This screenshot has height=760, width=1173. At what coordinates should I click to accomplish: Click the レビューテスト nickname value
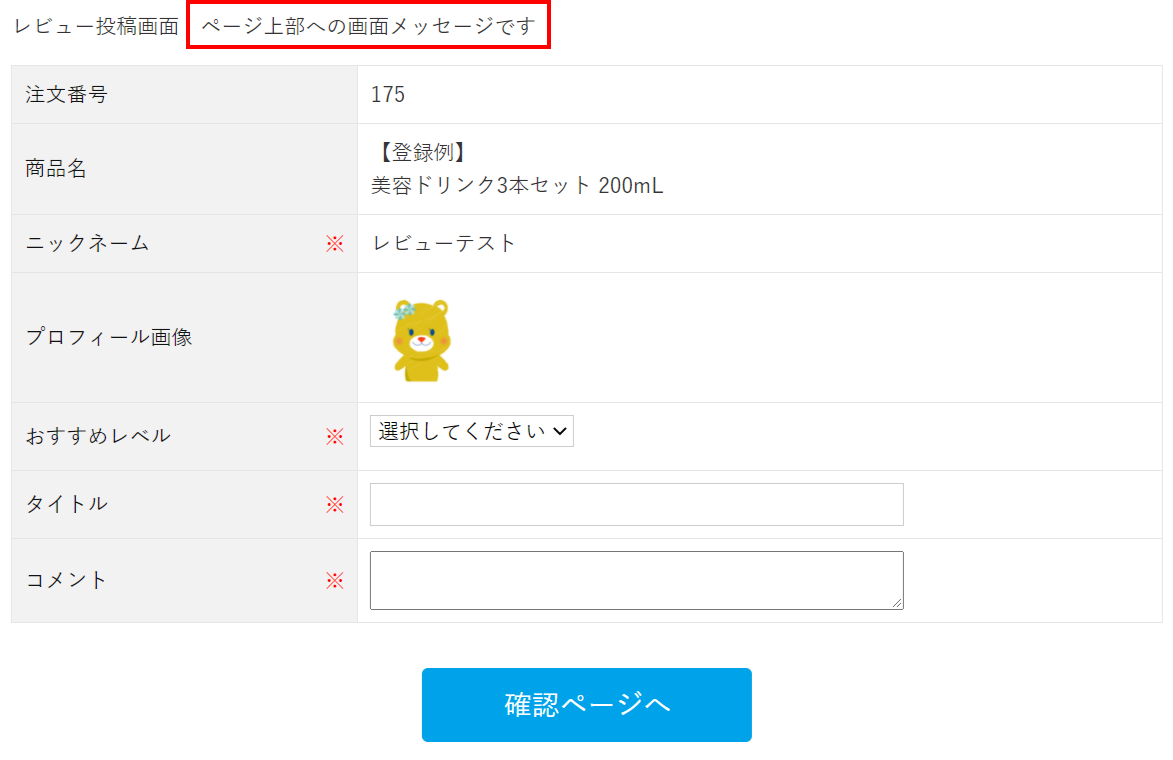coord(444,243)
